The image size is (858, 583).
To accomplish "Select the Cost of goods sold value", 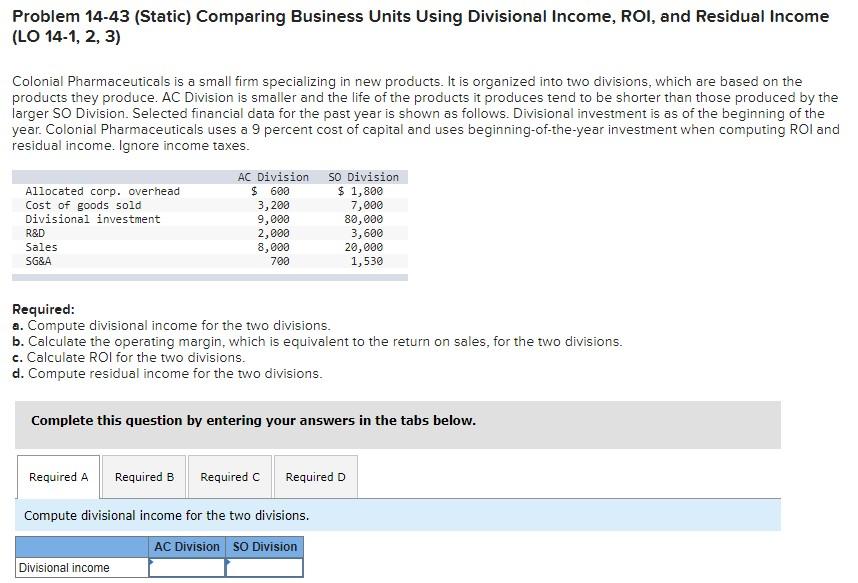I will point(278,205).
